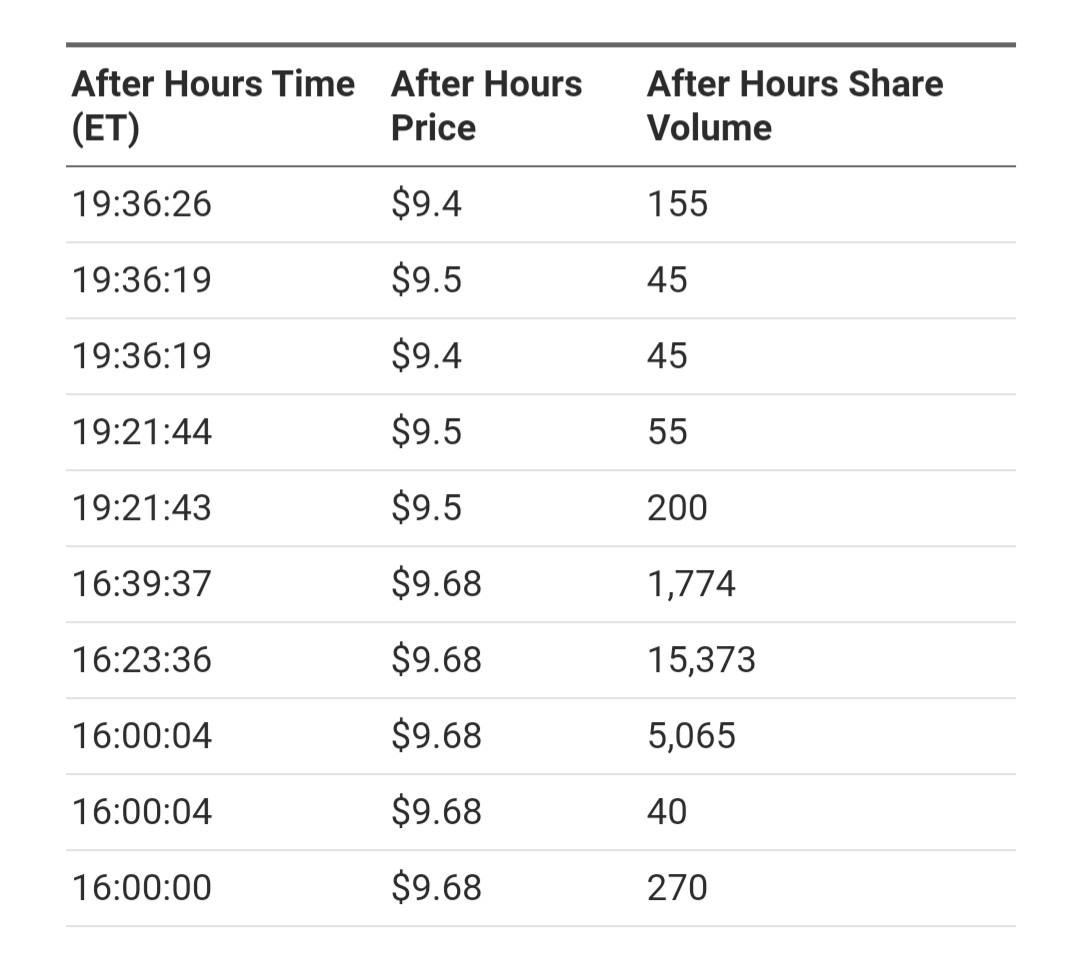Select the 16:23:36 time entry
The width and height of the screenshot is (1080, 956).
point(141,659)
